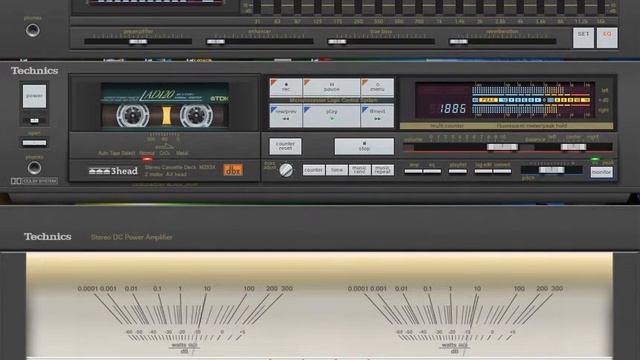
Task: Click the 1886 tape counter readout
Action: coord(453,109)
